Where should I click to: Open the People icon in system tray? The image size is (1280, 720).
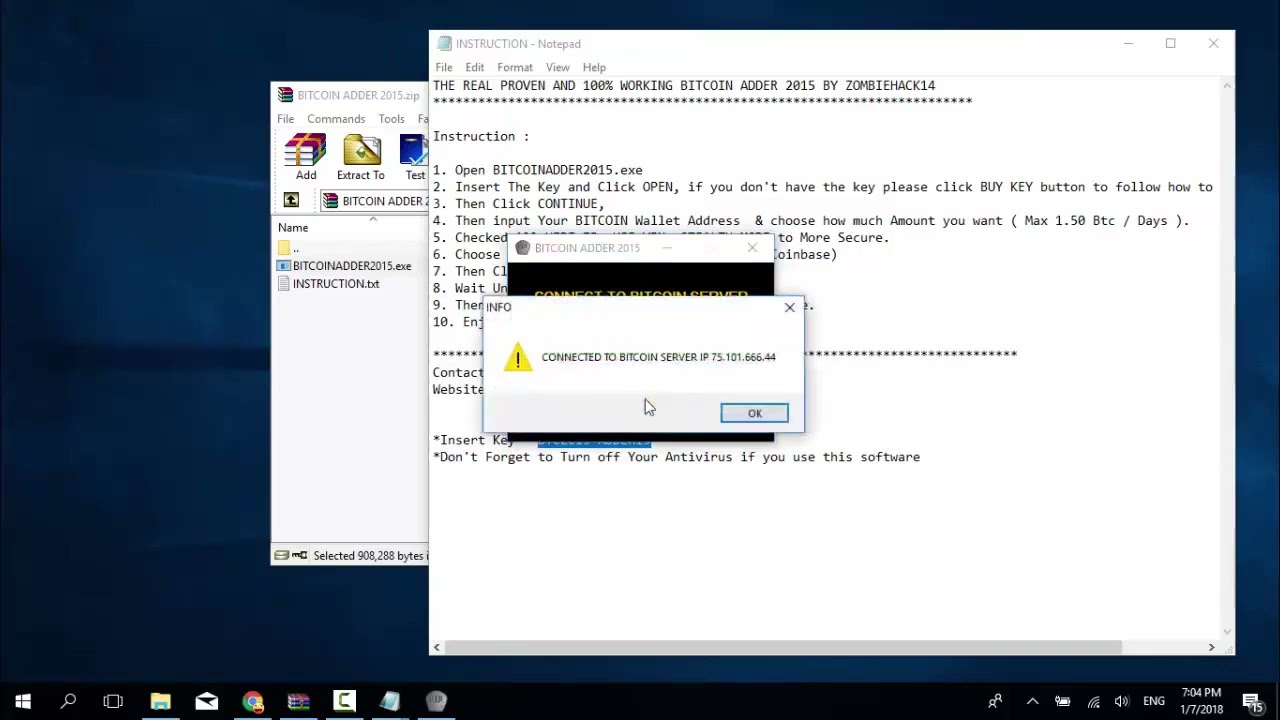[x=995, y=702]
